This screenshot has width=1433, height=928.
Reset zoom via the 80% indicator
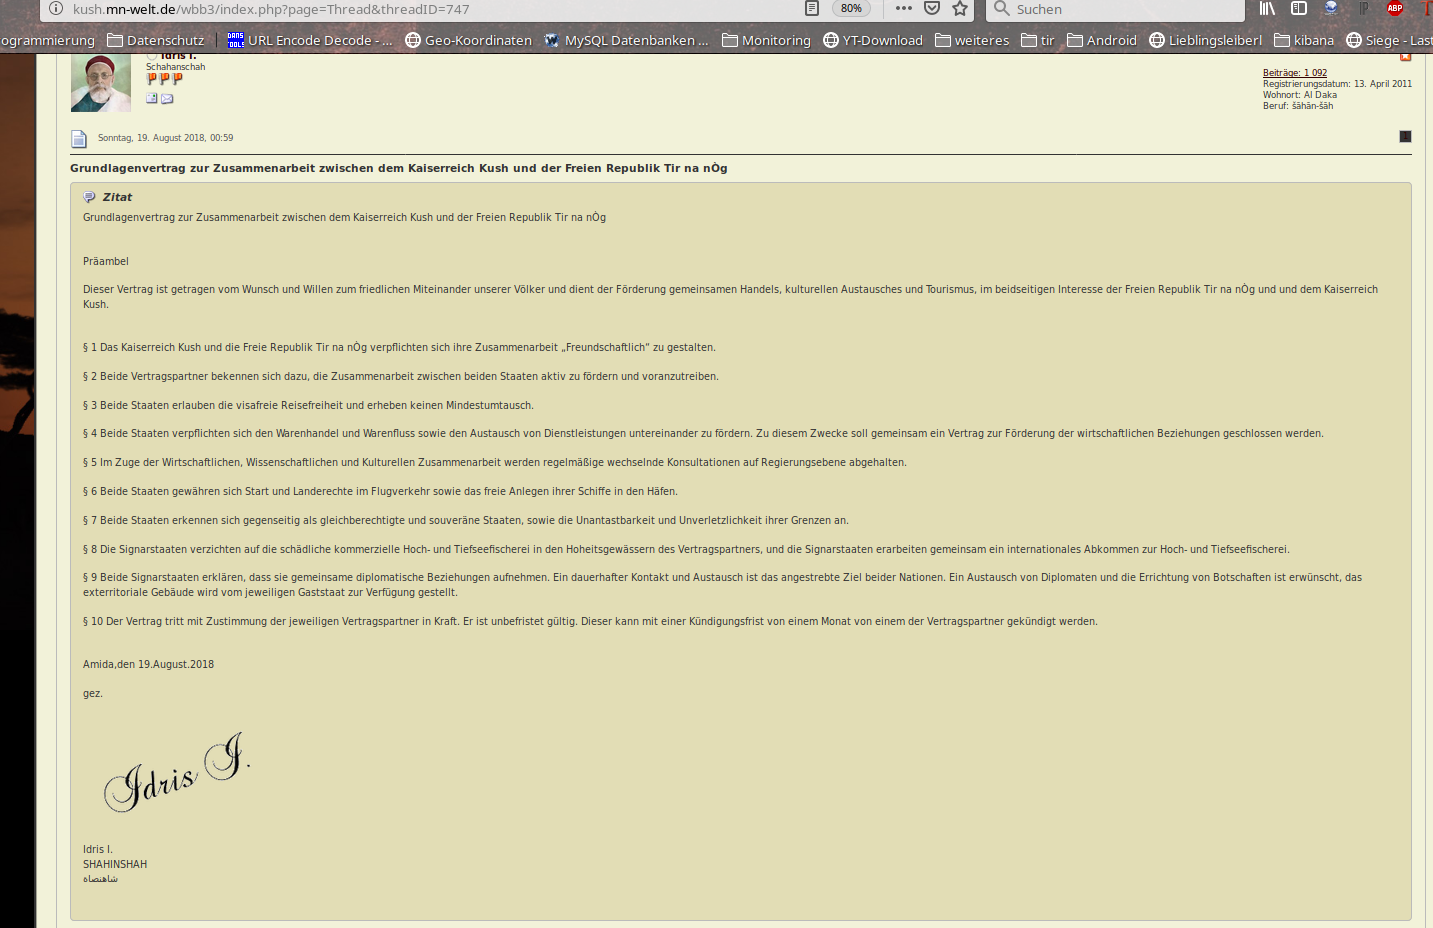point(851,8)
